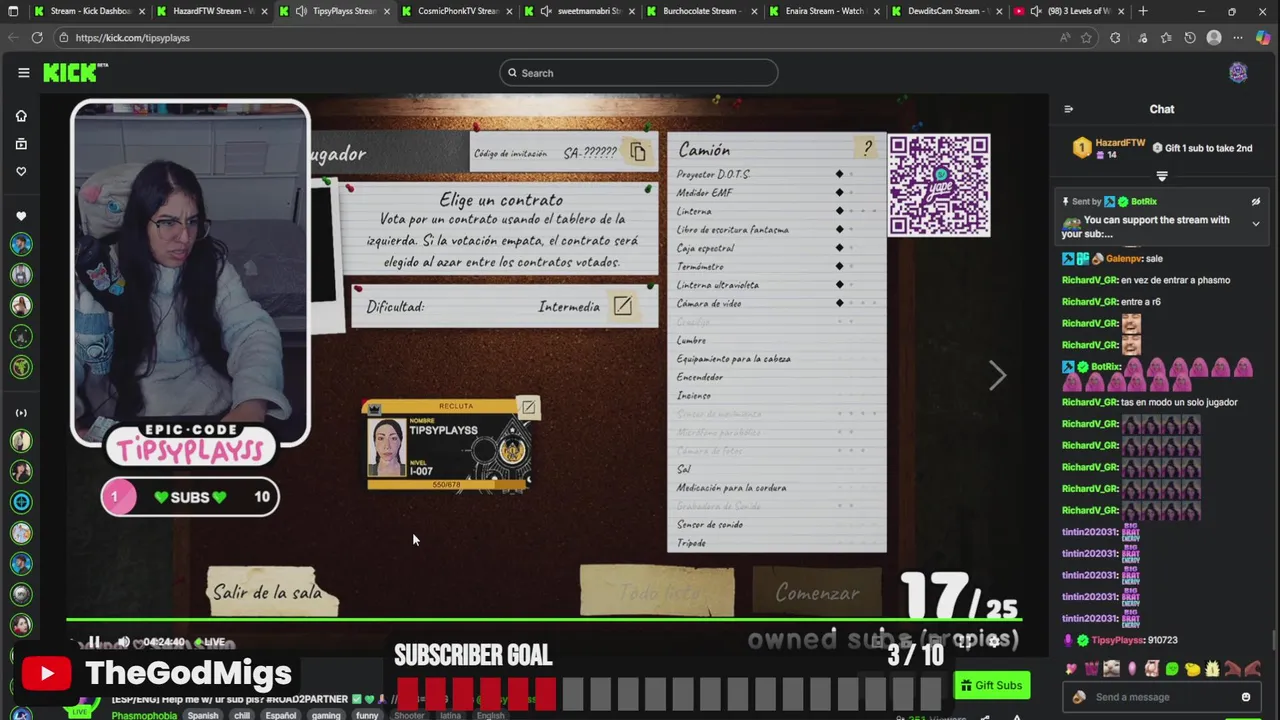This screenshot has height=720, width=1280.
Task: Click HazardFTW in gift leaderboard
Action: [x=1119, y=143]
